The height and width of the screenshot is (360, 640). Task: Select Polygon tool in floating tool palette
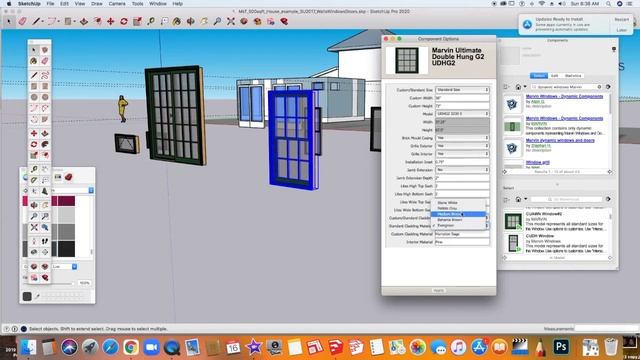click(x=45, y=97)
